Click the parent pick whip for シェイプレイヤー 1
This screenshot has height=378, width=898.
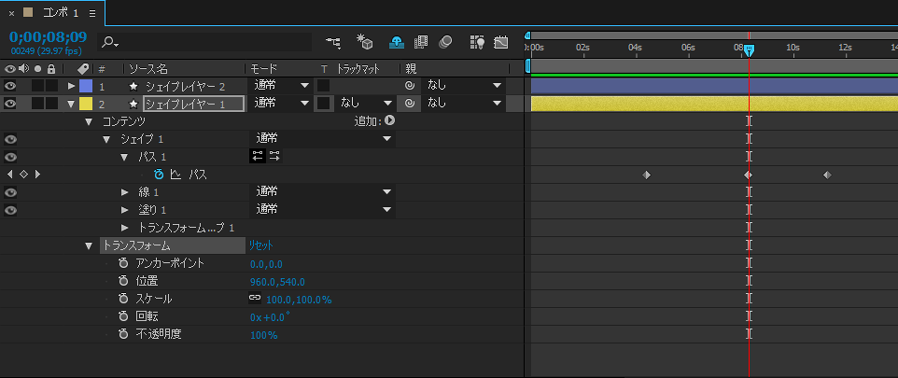point(409,104)
